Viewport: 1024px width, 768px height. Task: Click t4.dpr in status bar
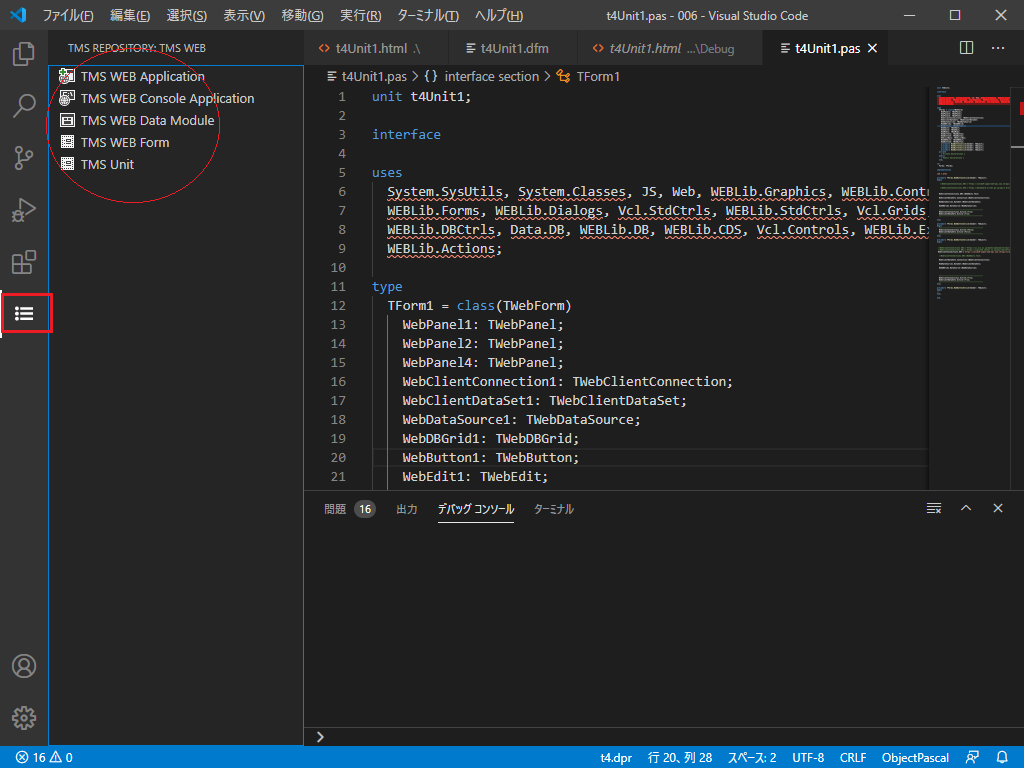616,758
